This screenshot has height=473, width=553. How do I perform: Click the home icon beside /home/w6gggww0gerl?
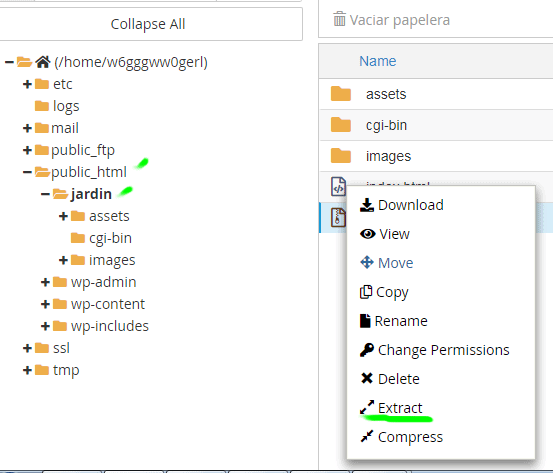coord(43,62)
